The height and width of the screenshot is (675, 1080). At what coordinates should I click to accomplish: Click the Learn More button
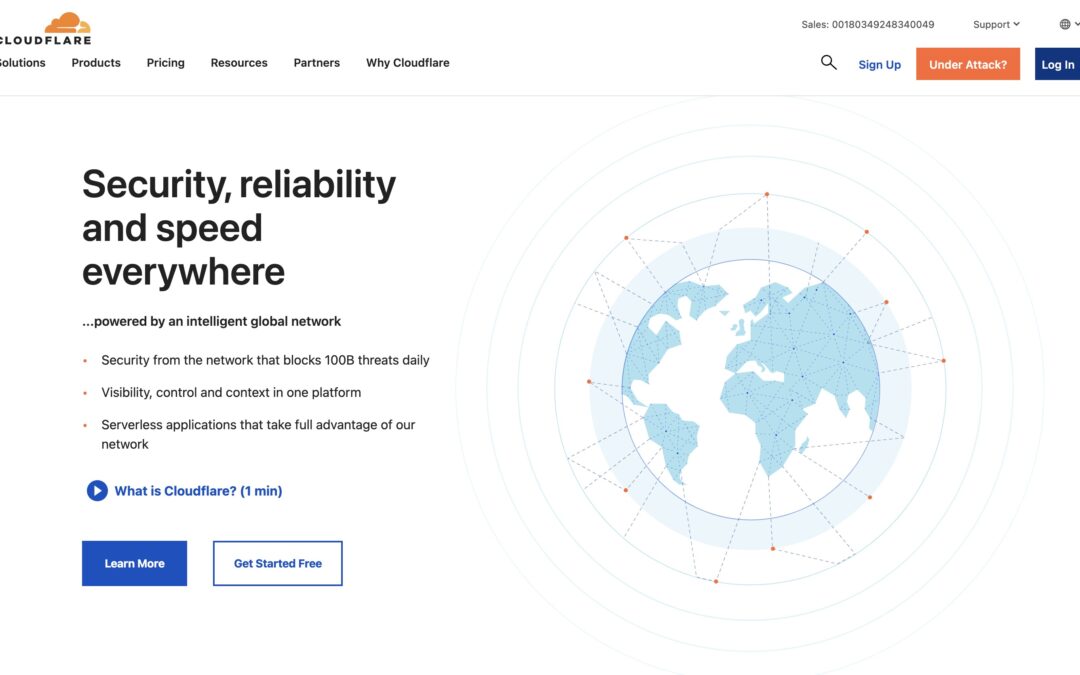click(134, 563)
